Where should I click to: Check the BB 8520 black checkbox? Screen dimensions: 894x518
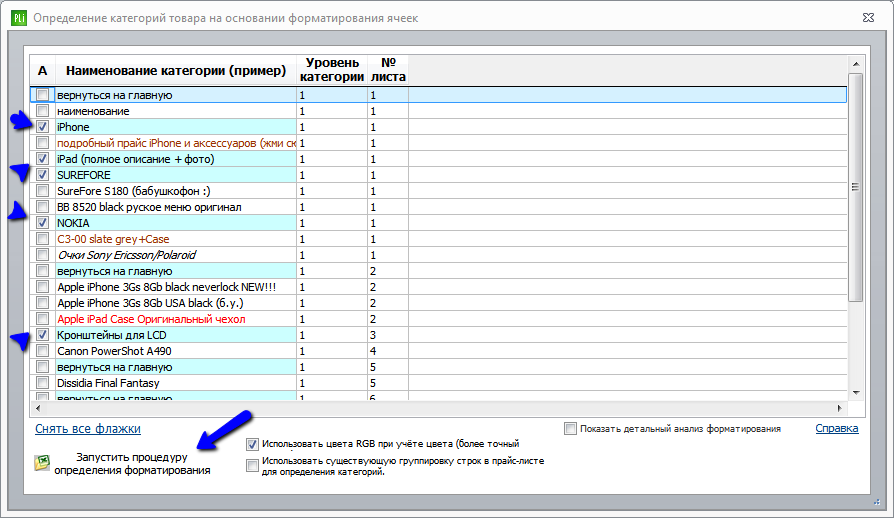tap(42, 206)
